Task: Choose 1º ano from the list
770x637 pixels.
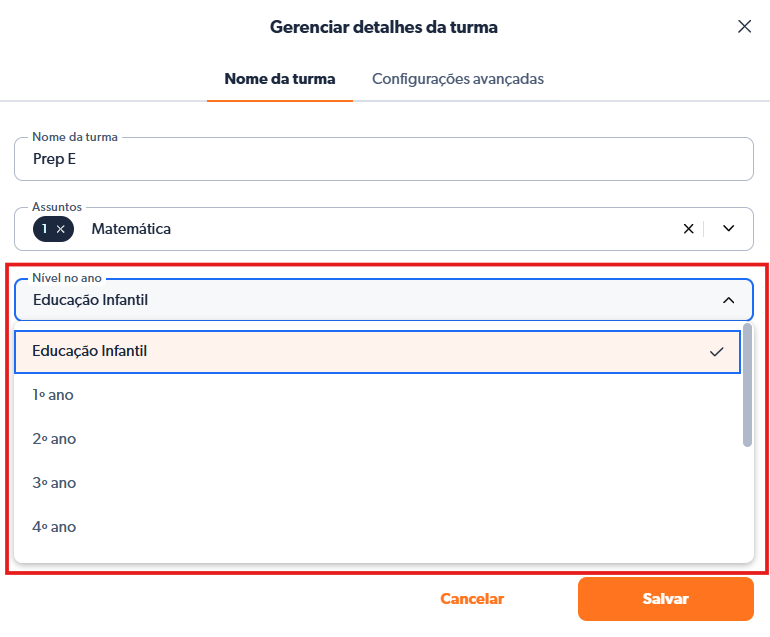Action: point(53,395)
